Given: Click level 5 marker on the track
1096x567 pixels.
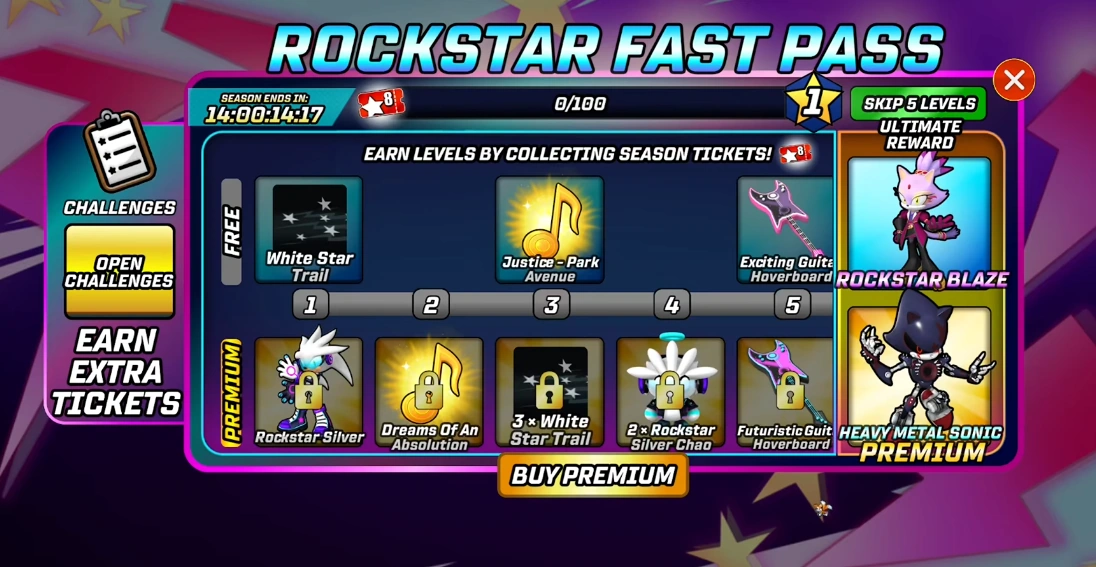Looking at the screenshot, I should (x=792, y=305).
